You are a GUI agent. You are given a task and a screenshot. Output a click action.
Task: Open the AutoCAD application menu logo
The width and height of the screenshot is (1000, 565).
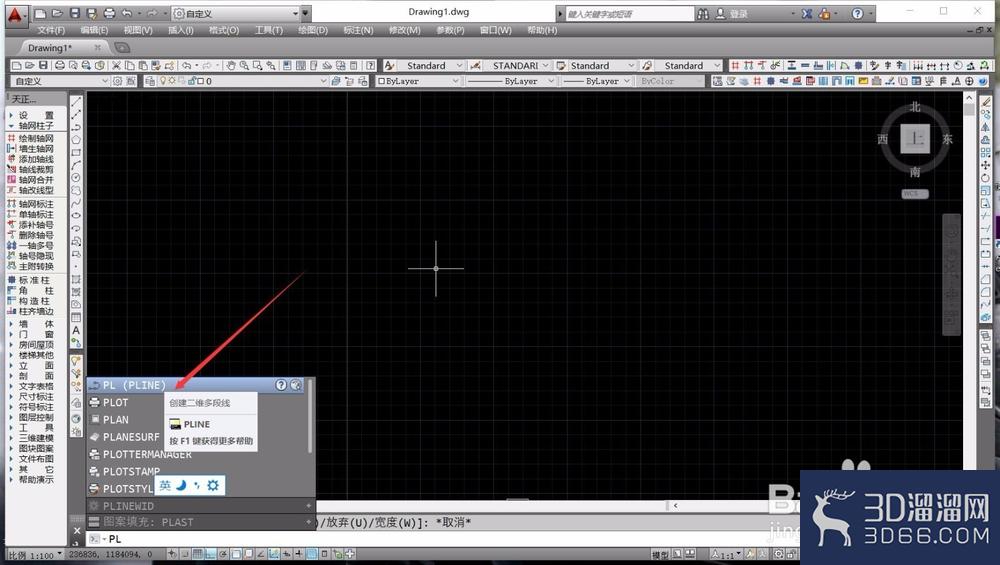[15, 14]
